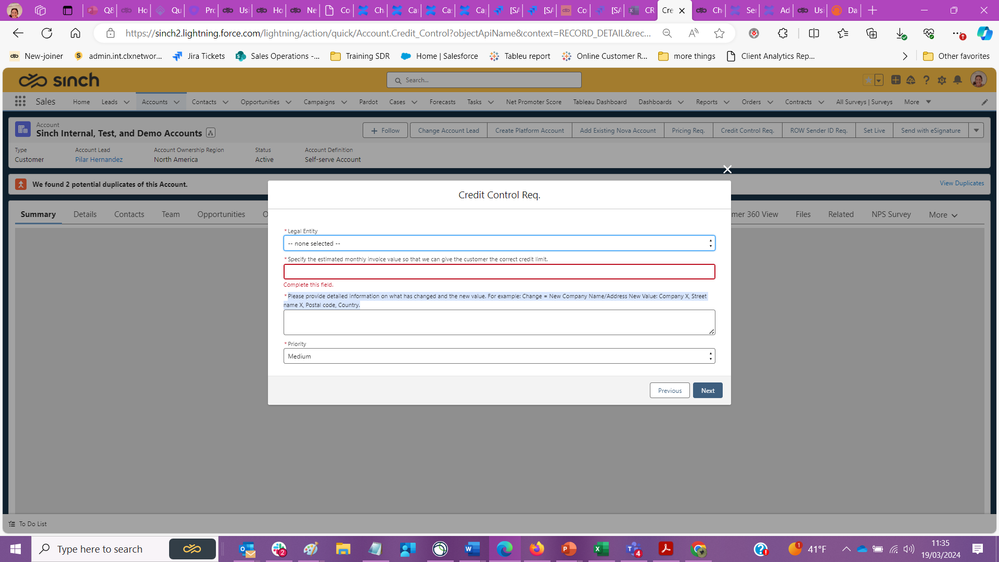Screen dimensions: 999x562
Task: Open the More navigation dropdown
Action: 917,102
